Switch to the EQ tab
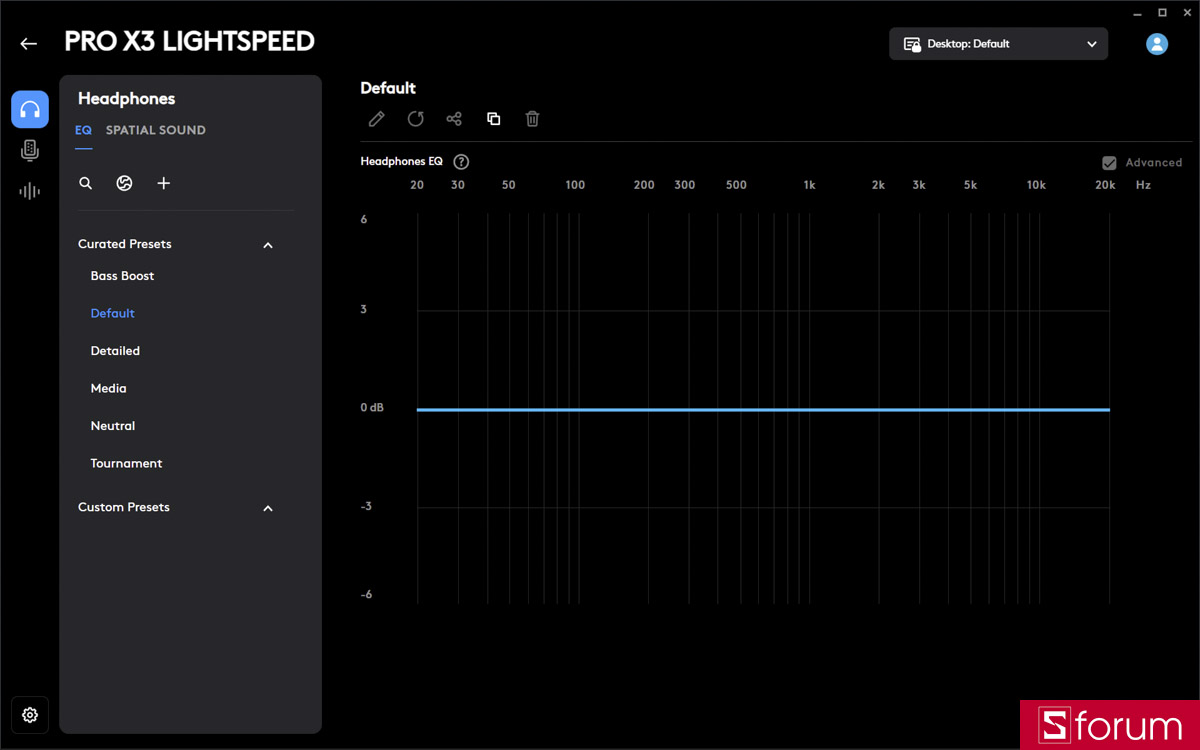The height and width of the screenshot is (750, 1200). 83,130
